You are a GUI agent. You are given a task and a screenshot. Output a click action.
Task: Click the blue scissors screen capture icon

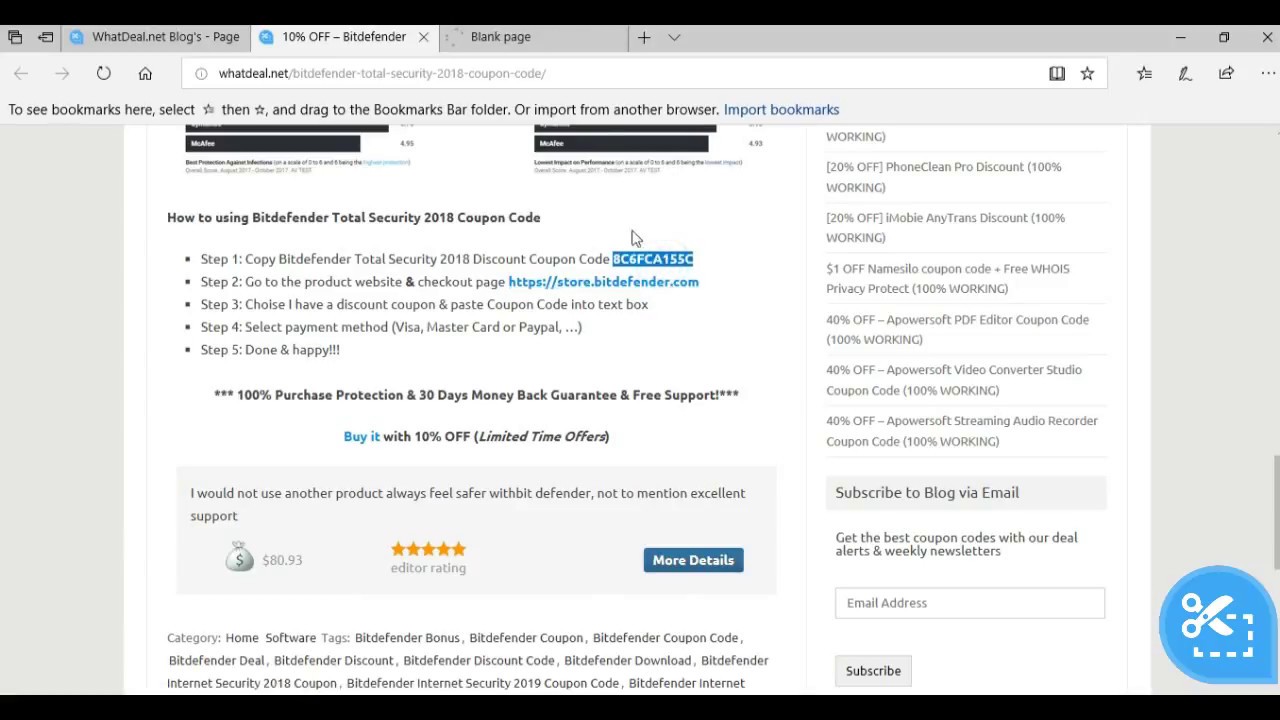[1217, 623]
